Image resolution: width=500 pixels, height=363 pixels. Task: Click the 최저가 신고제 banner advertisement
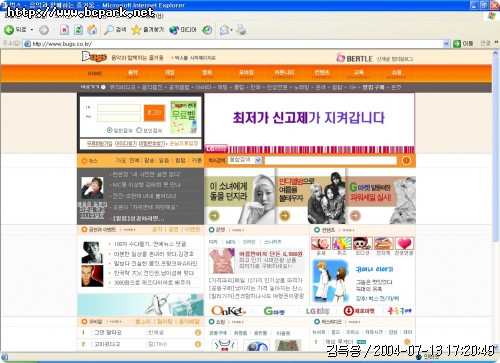[309, 123]
